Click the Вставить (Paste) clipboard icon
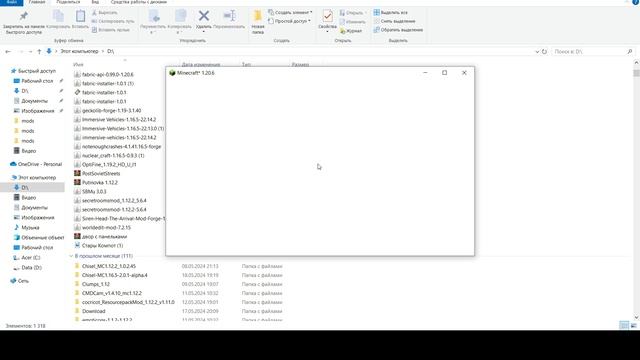Image resolution: width=640 pixels, height=360 pixels. (80, 16)
